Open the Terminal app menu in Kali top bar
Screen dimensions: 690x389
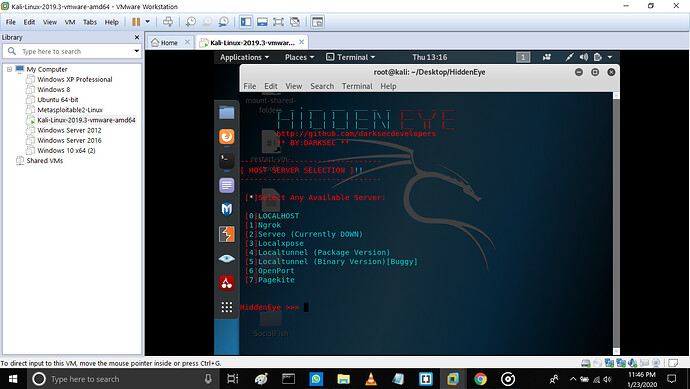[x=350, y=57]
